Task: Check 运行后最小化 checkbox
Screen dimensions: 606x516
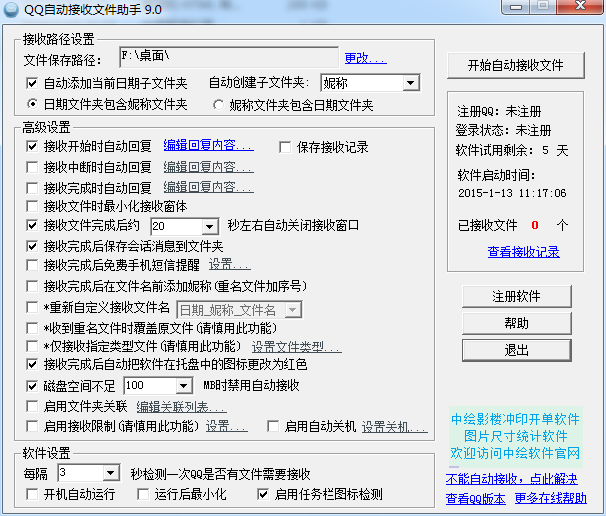Action: (x=143, y=494)
